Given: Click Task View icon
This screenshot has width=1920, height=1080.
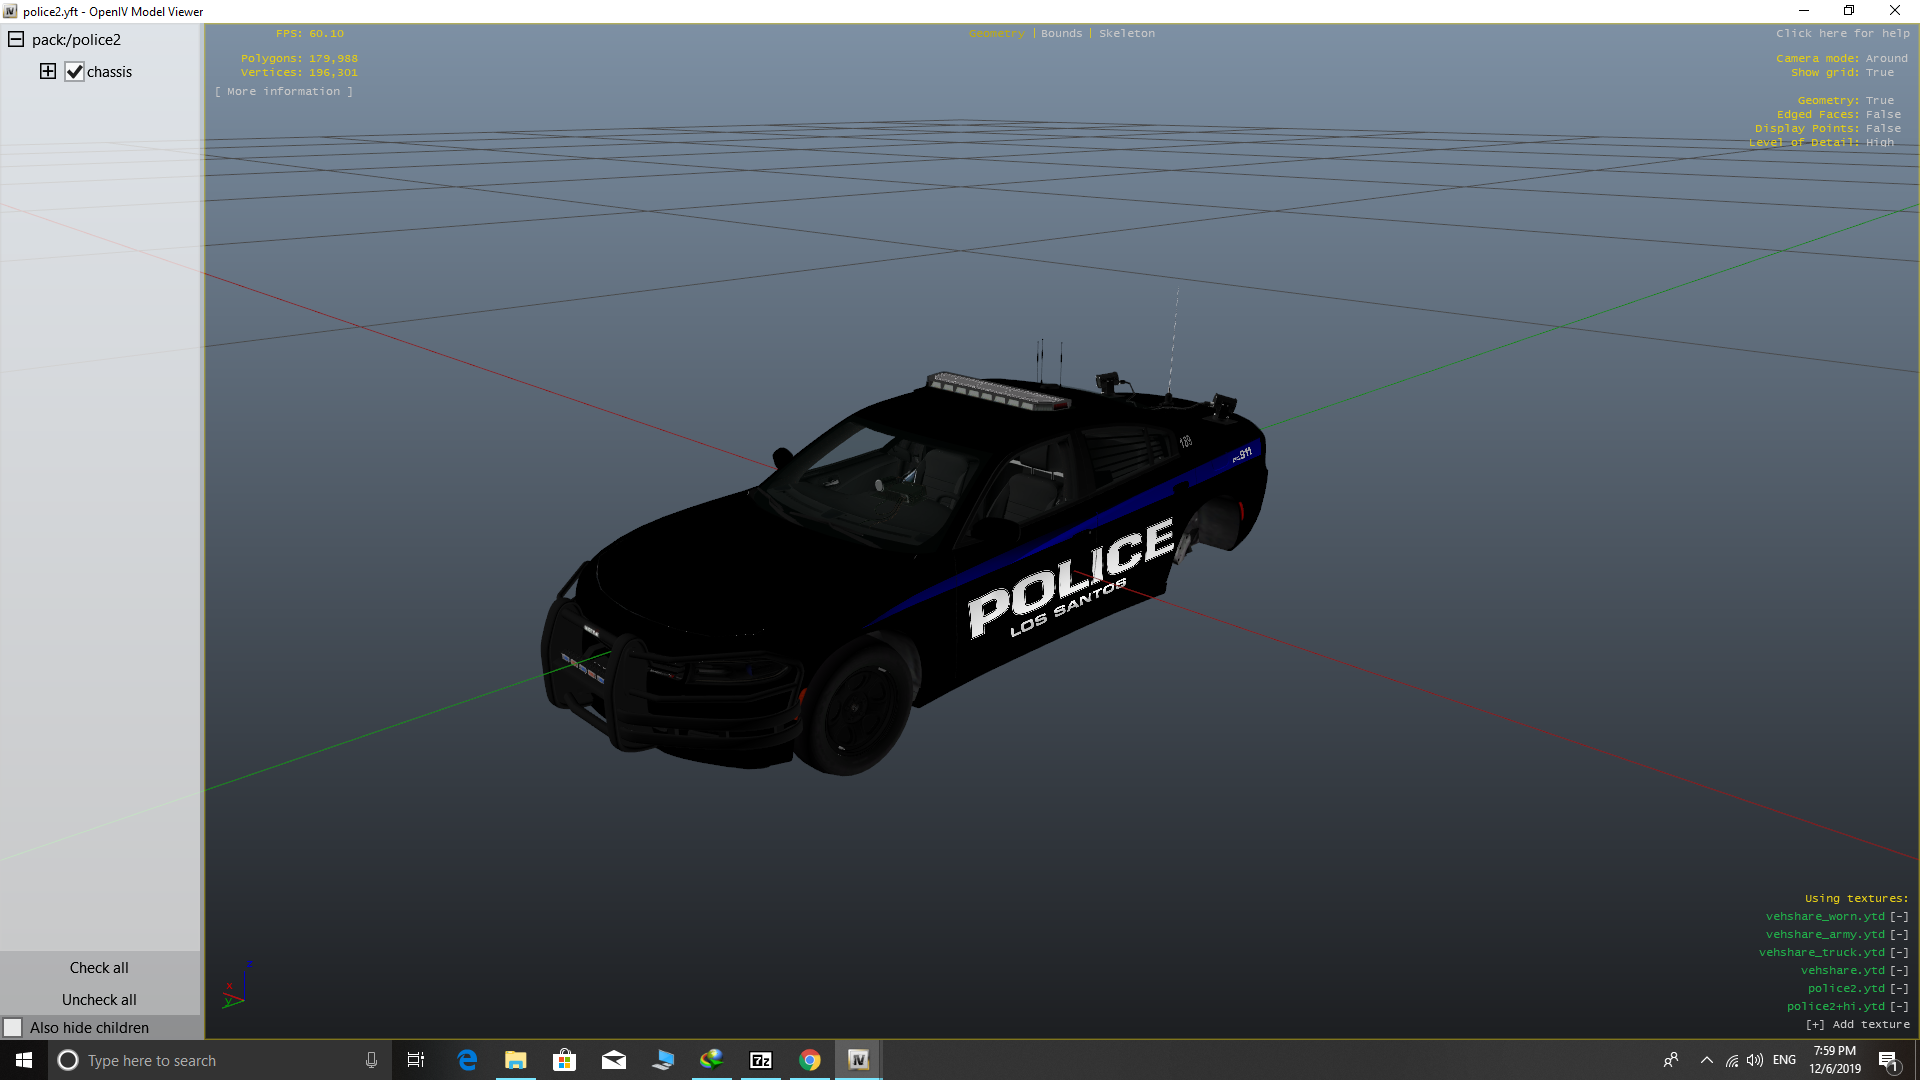Looking at the screenshot, I should point(416,1060).
